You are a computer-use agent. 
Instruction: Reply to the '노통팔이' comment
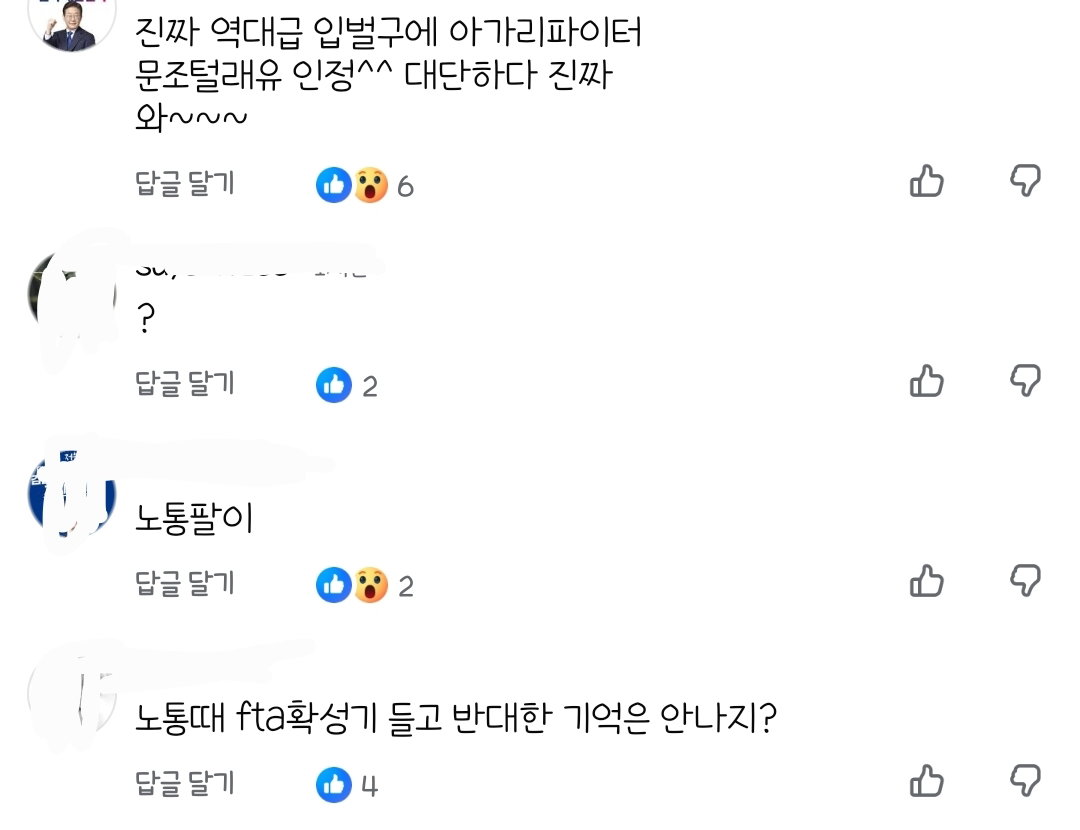pos(185,583)
